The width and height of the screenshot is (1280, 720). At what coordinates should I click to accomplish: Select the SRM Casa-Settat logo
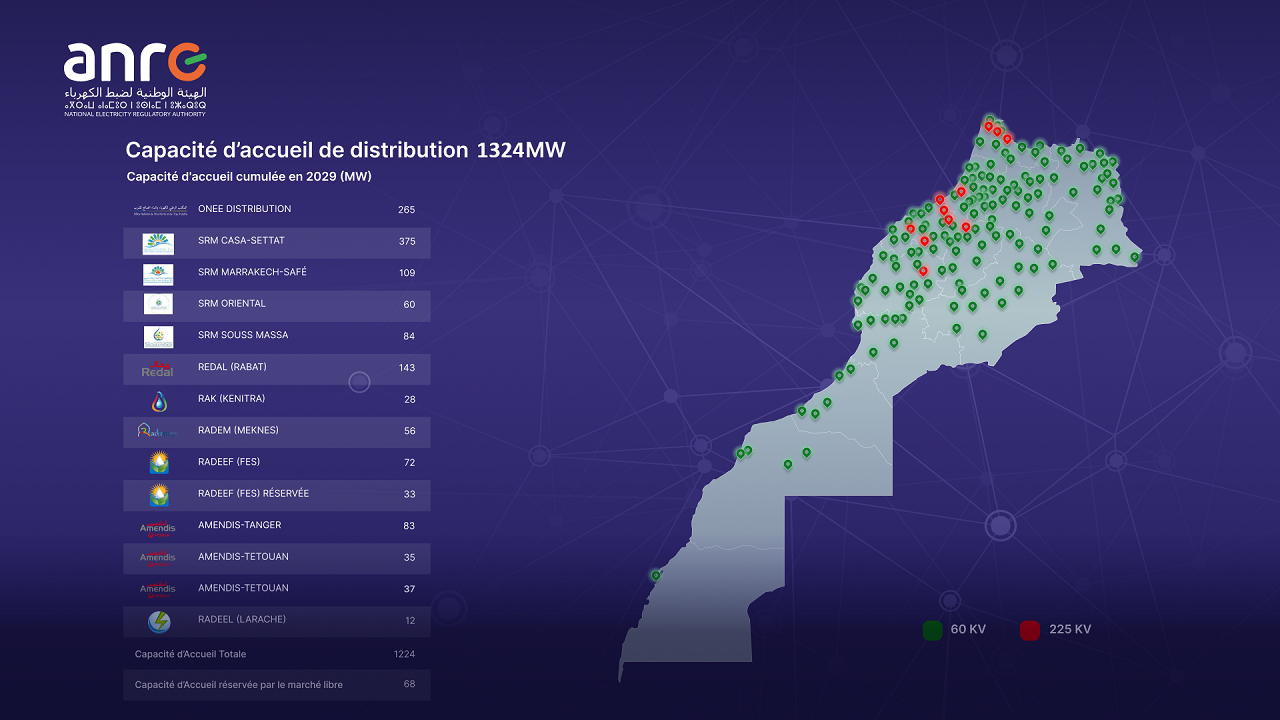158,243
